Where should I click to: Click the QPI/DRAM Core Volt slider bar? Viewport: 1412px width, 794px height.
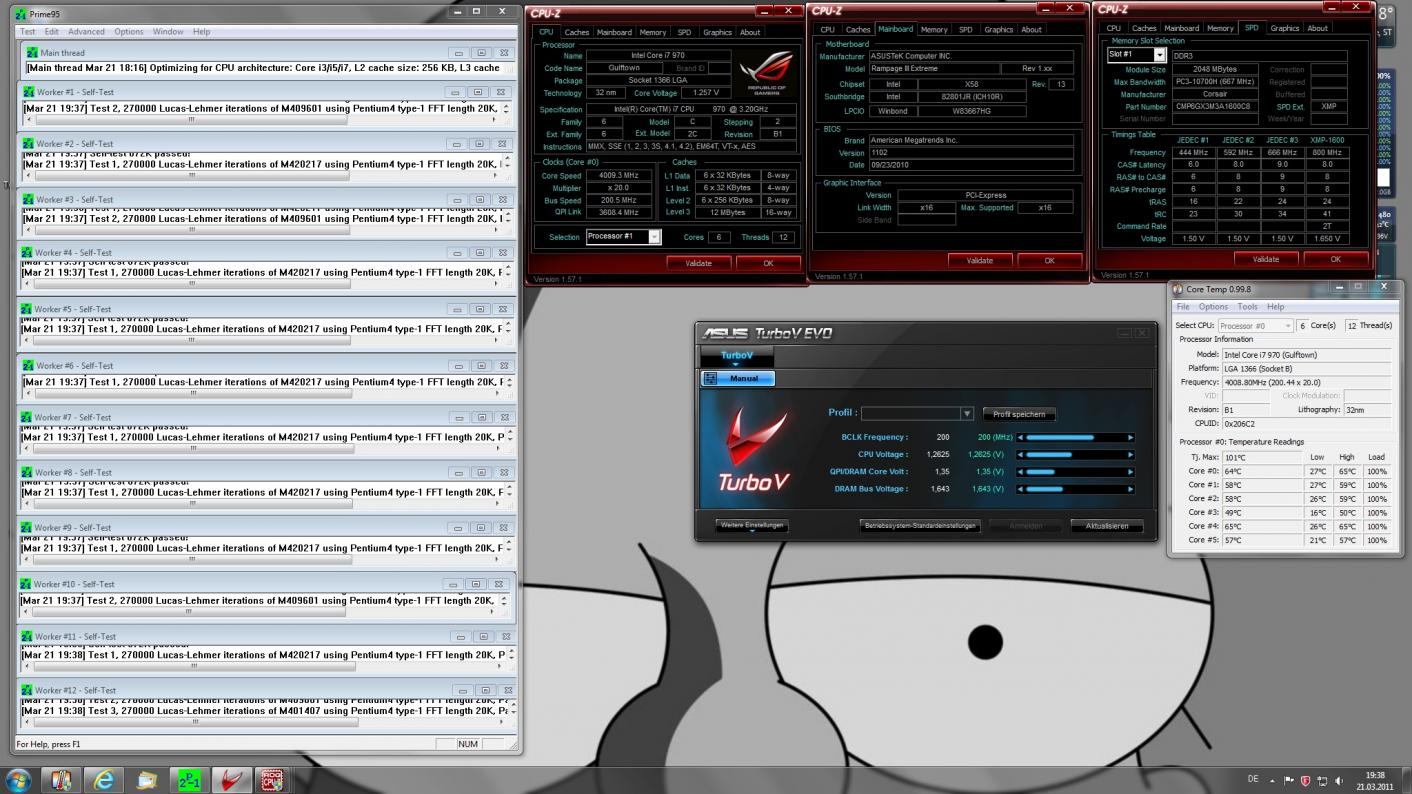coord(1076,471)
